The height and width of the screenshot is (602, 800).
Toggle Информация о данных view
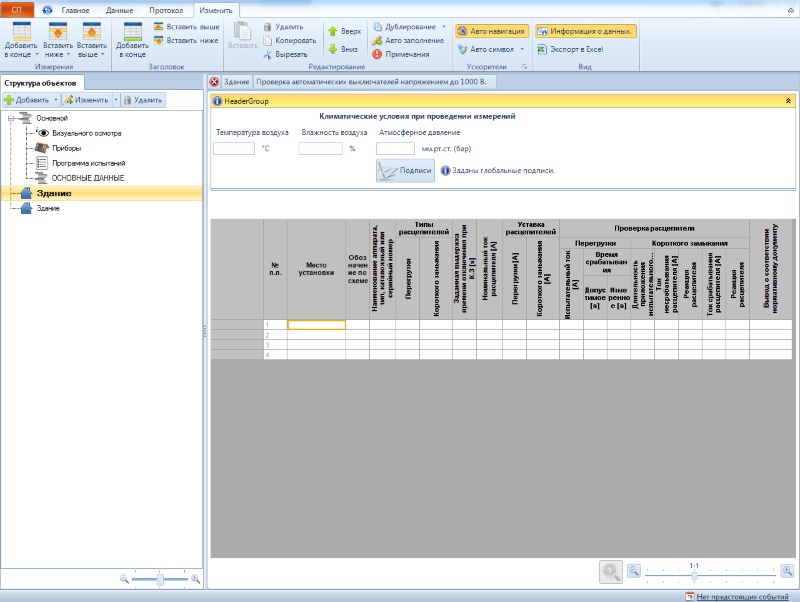(x=586, y=31)
